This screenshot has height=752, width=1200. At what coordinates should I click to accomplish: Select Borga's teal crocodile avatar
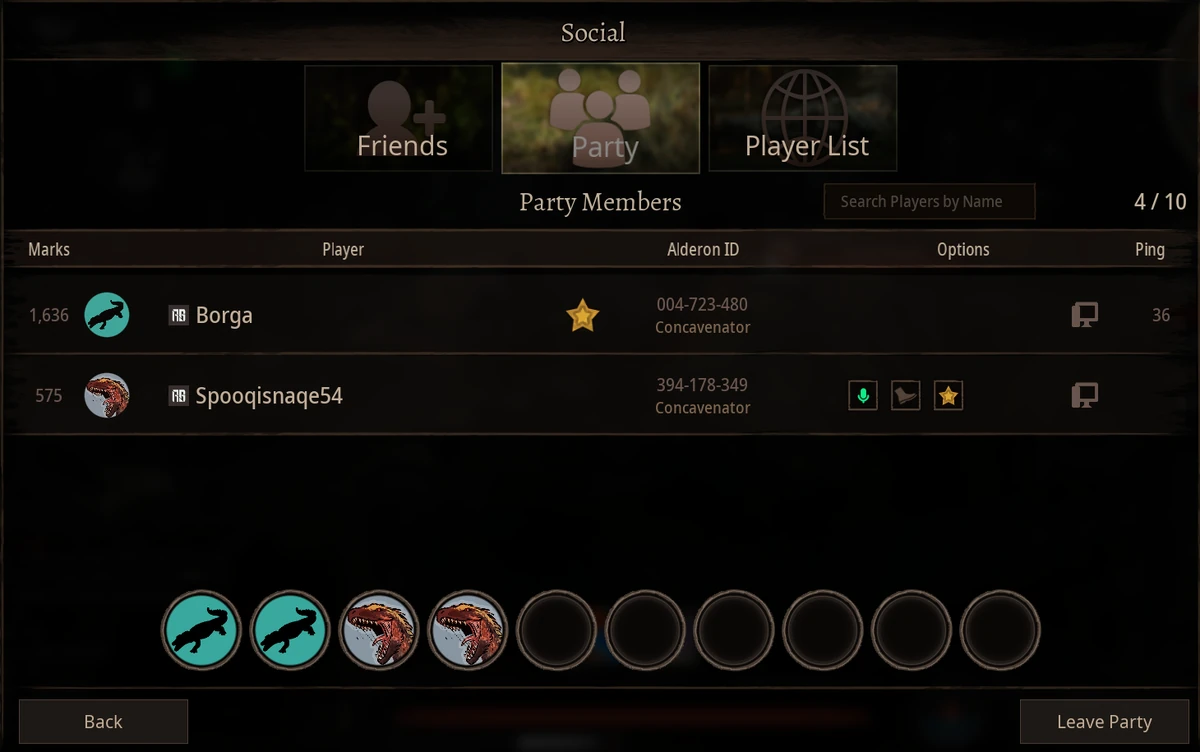[x=107, y=315]
